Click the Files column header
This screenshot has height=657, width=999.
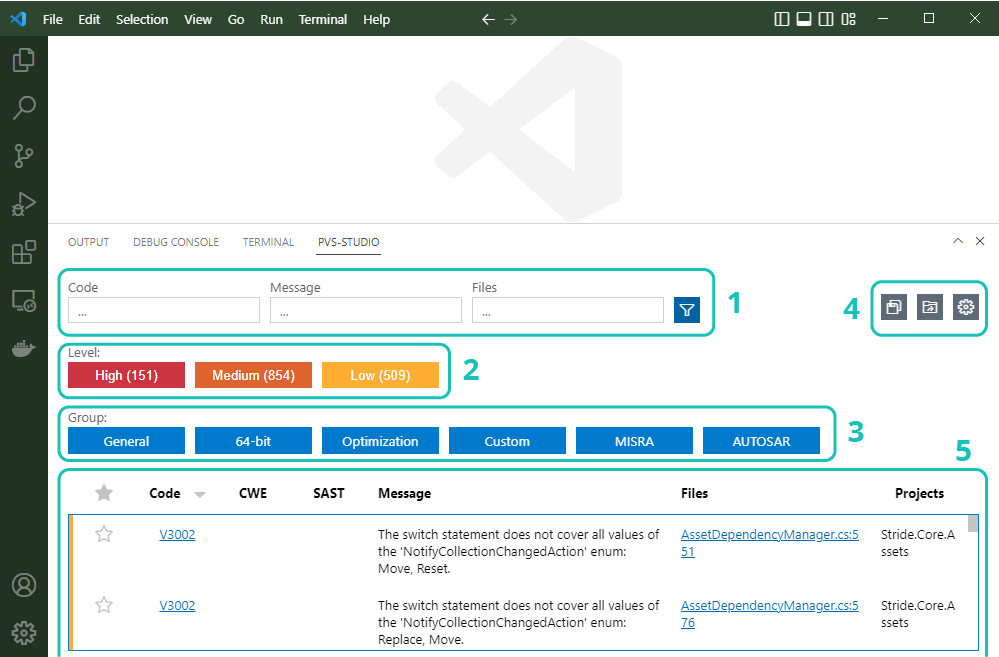tap(694, 493)
